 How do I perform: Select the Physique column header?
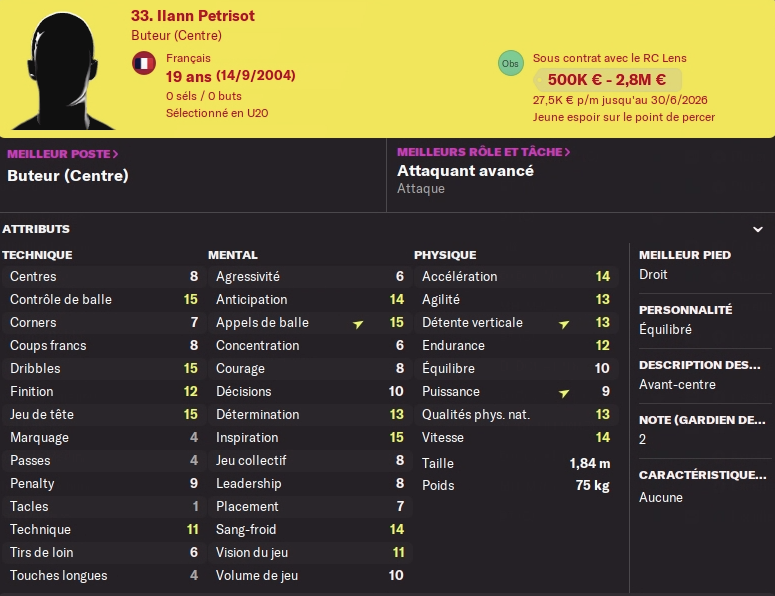point(445,255)
